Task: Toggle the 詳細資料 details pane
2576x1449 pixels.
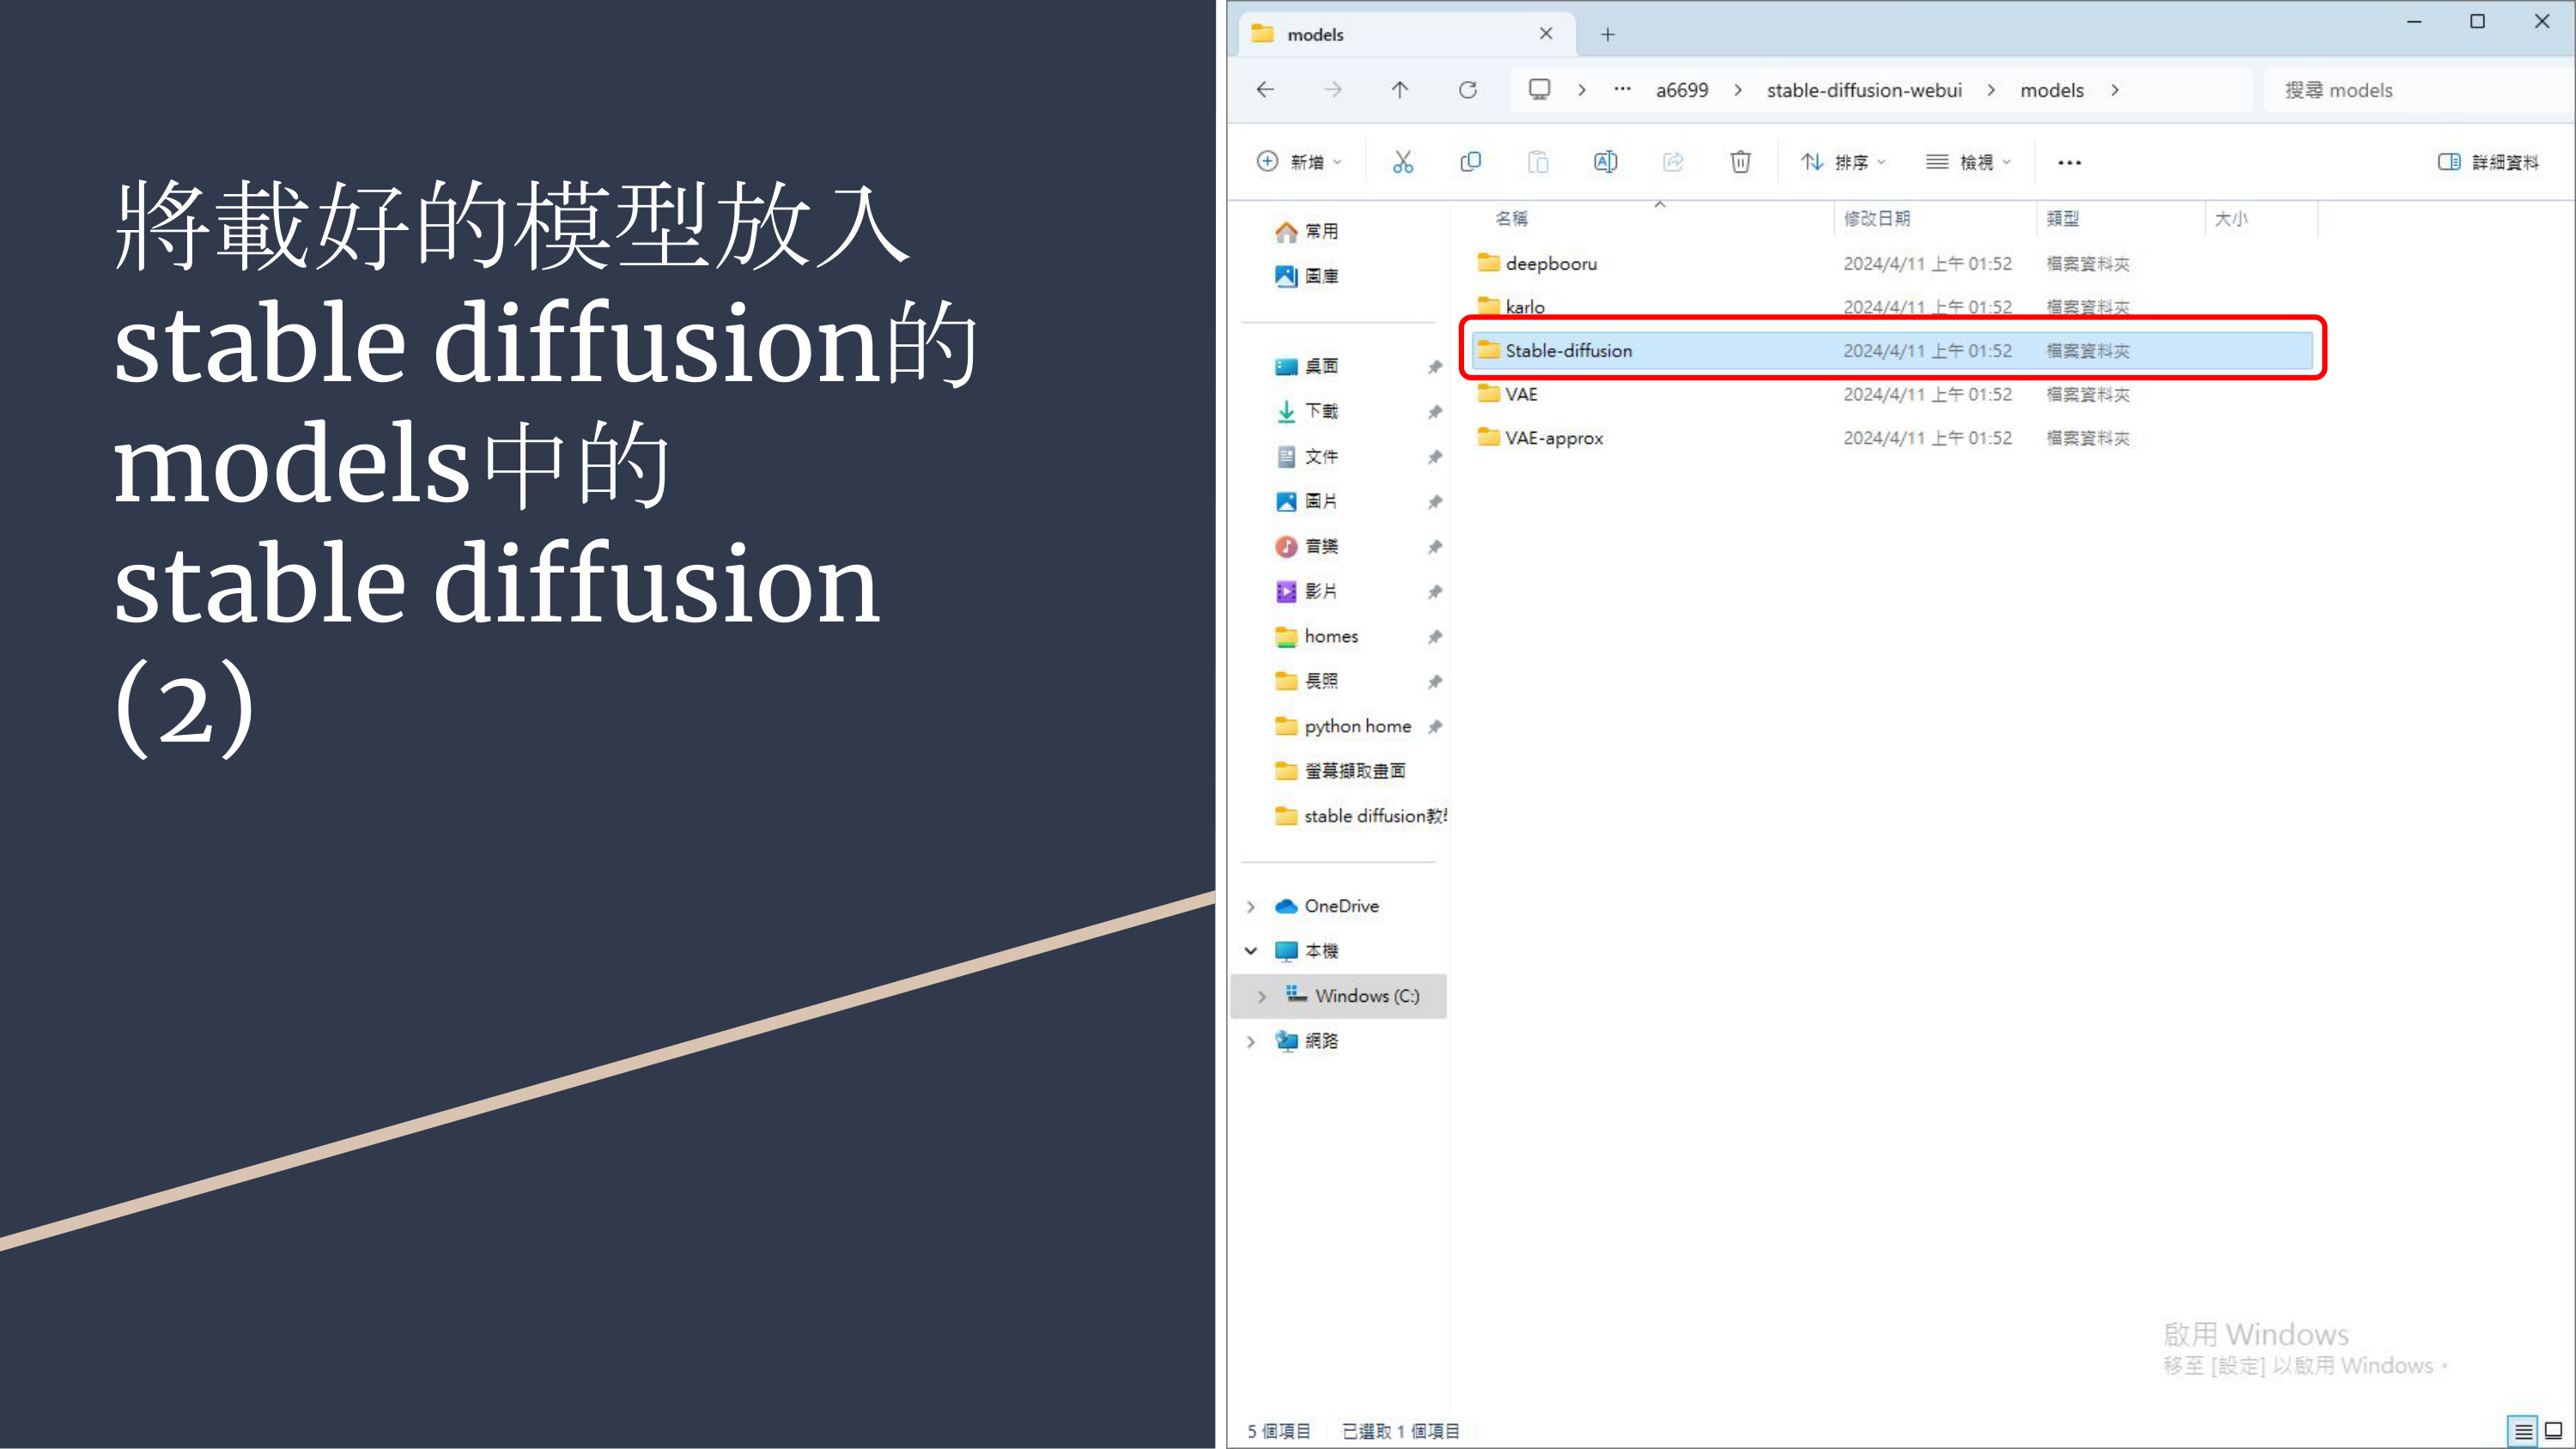Action: 2488,162
